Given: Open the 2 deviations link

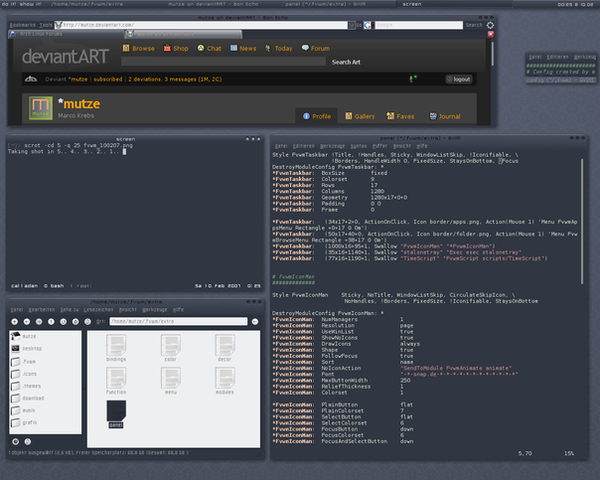Looking at the screenshot, I should [x=145, y=79].
